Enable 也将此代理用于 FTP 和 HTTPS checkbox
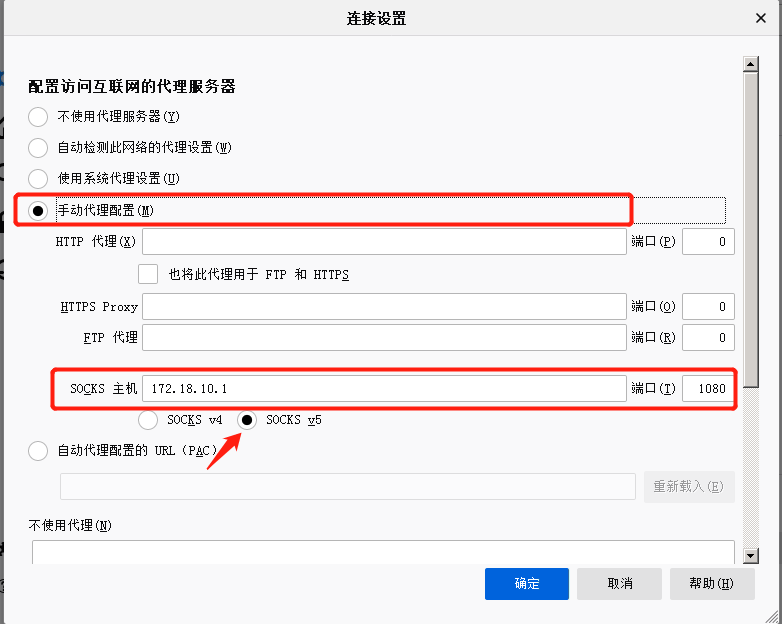The width and height of the screenshot is (782, 624). point(148,274)
